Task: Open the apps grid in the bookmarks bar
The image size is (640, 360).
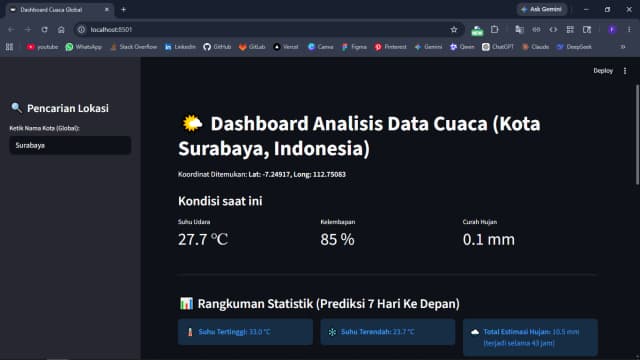Action: pyautogui.click(x=9, y=47)
